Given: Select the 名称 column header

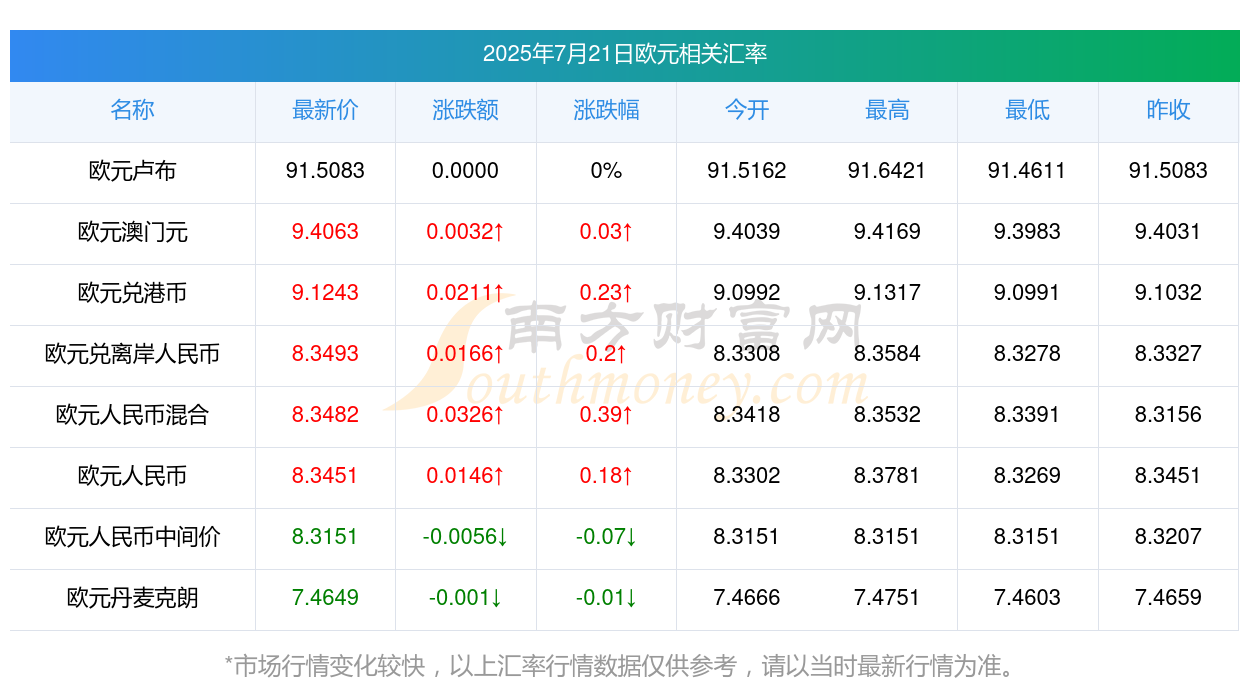Looking at the screenshot, I should 132,110.
